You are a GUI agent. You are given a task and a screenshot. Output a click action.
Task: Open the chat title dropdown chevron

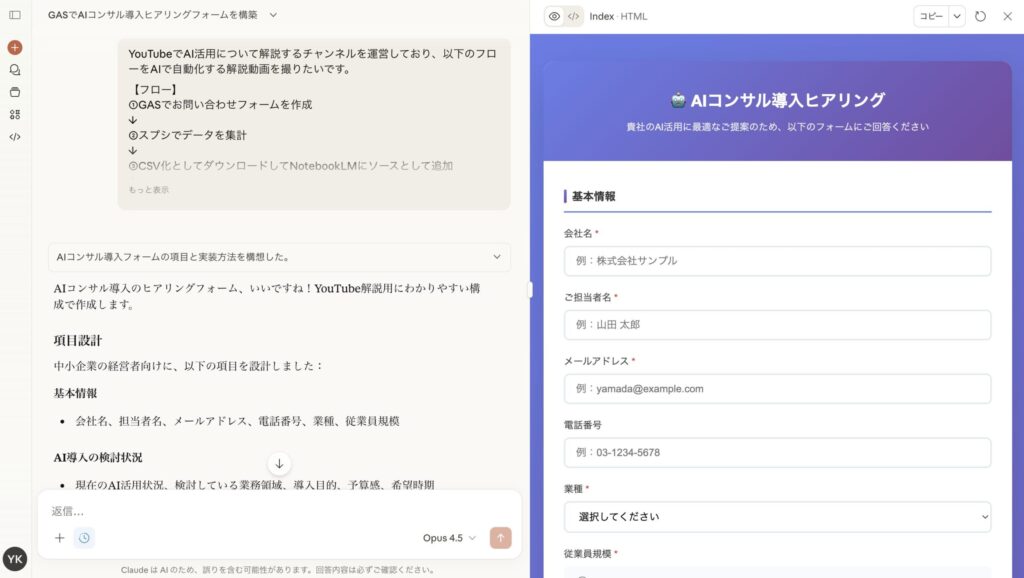[x=273, y=15]
